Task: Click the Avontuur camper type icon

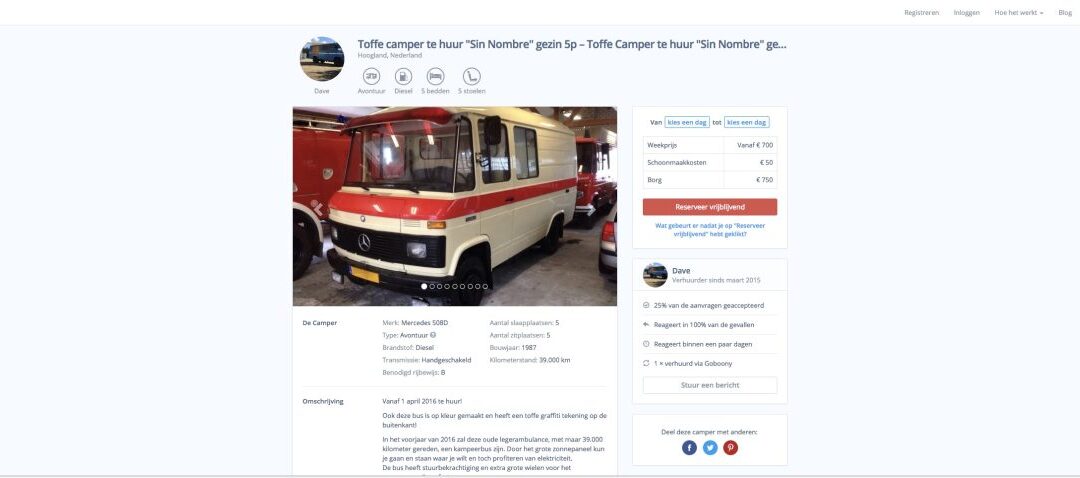Action: [x=371, y=76]
